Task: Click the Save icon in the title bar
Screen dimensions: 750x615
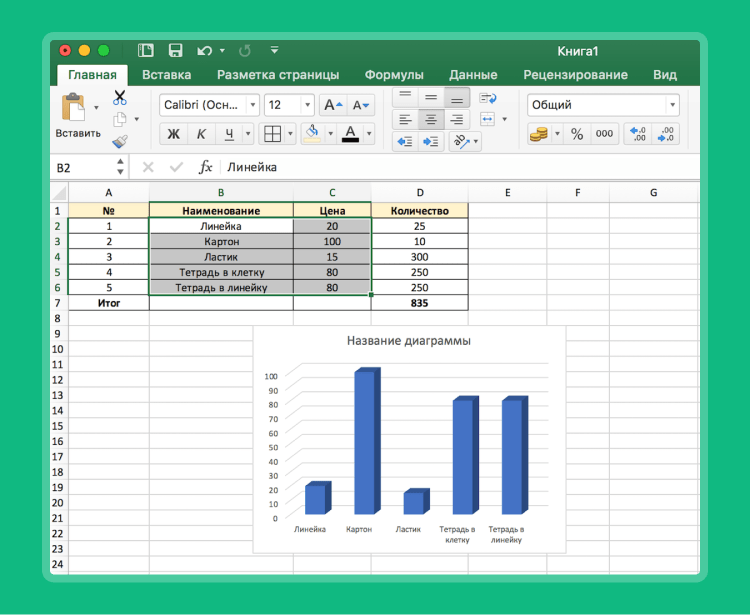Action: pos(175,50)
